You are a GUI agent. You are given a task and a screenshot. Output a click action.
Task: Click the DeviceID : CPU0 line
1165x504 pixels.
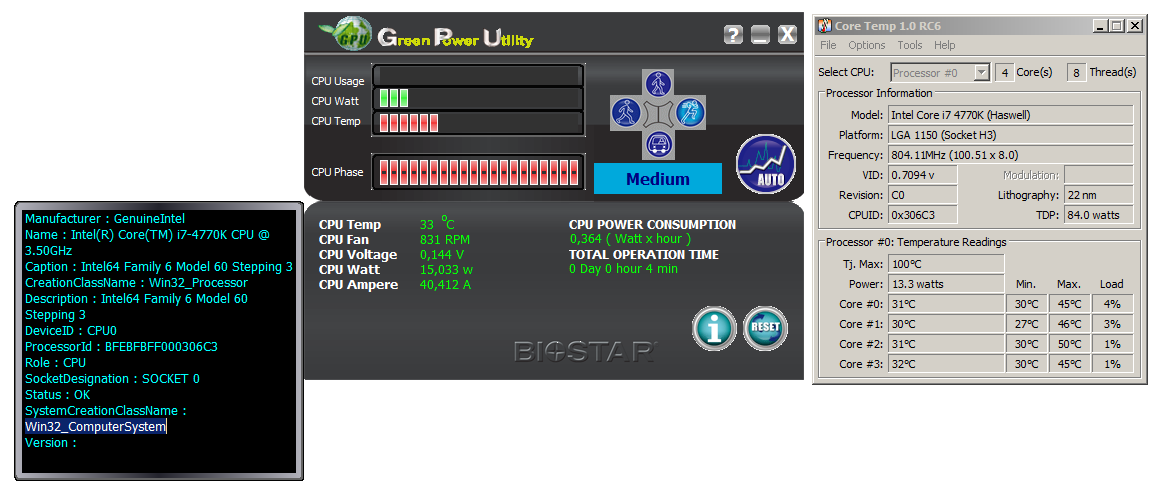click(71, 331)
